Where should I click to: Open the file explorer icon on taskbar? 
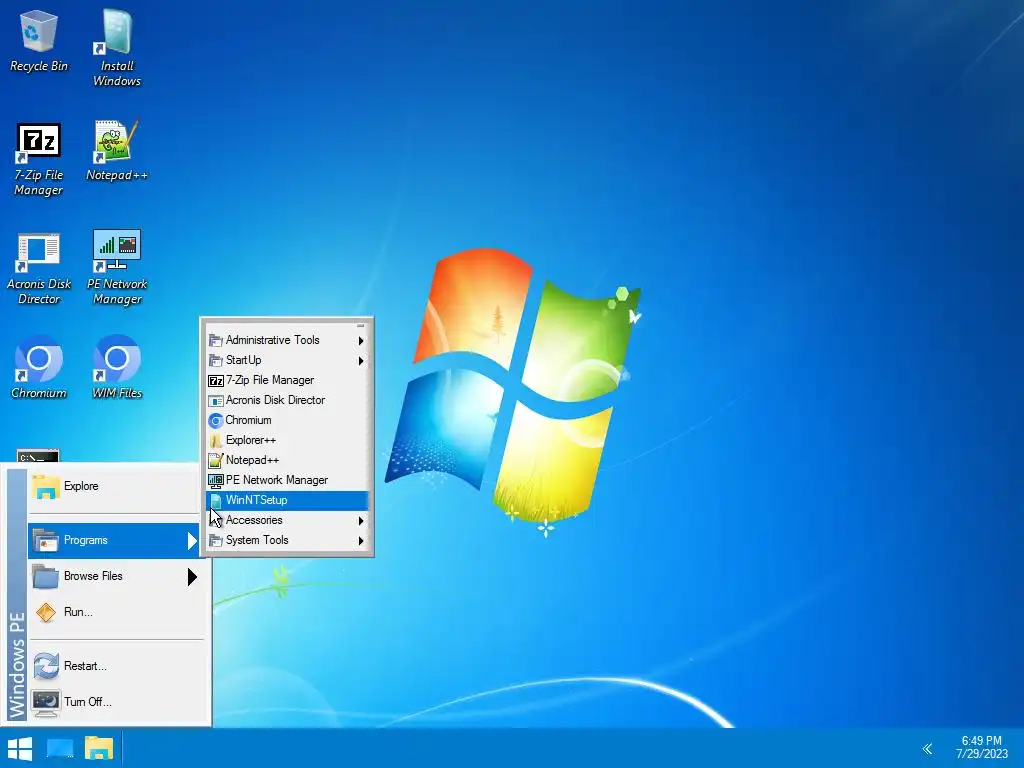tap(99, 748)
